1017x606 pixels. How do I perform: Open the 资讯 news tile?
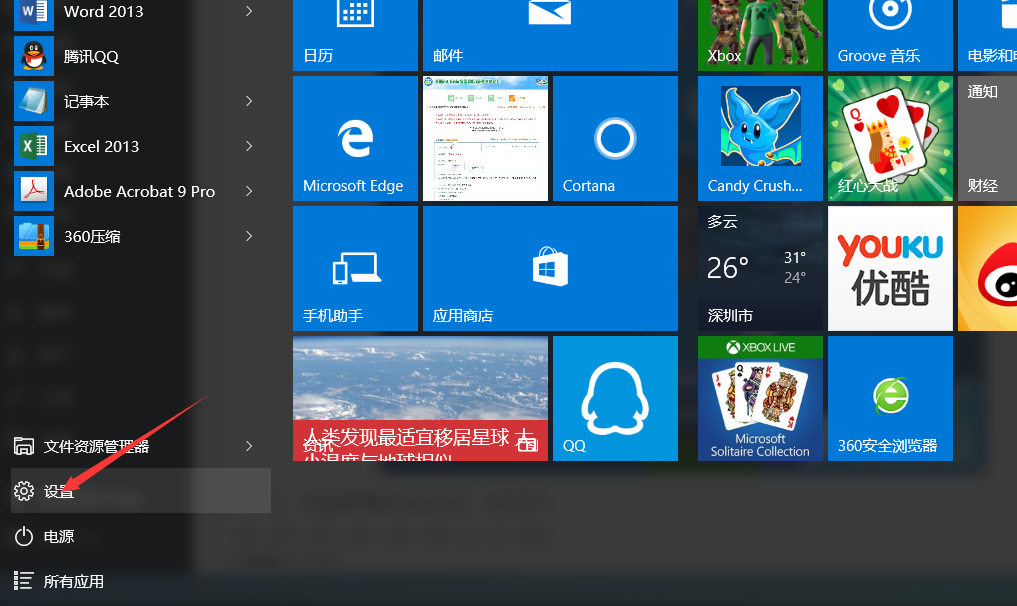(x=420, y=398)
